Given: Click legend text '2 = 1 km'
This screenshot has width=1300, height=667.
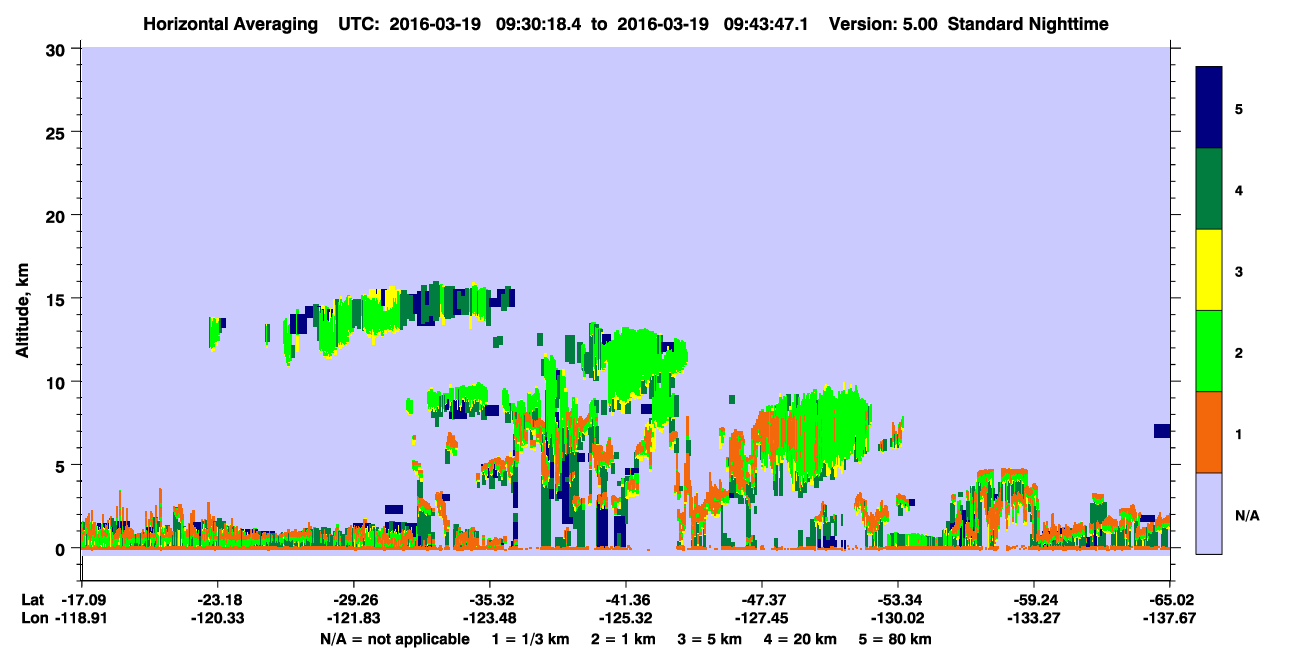Looking at the screenshot, I should 627,639.
